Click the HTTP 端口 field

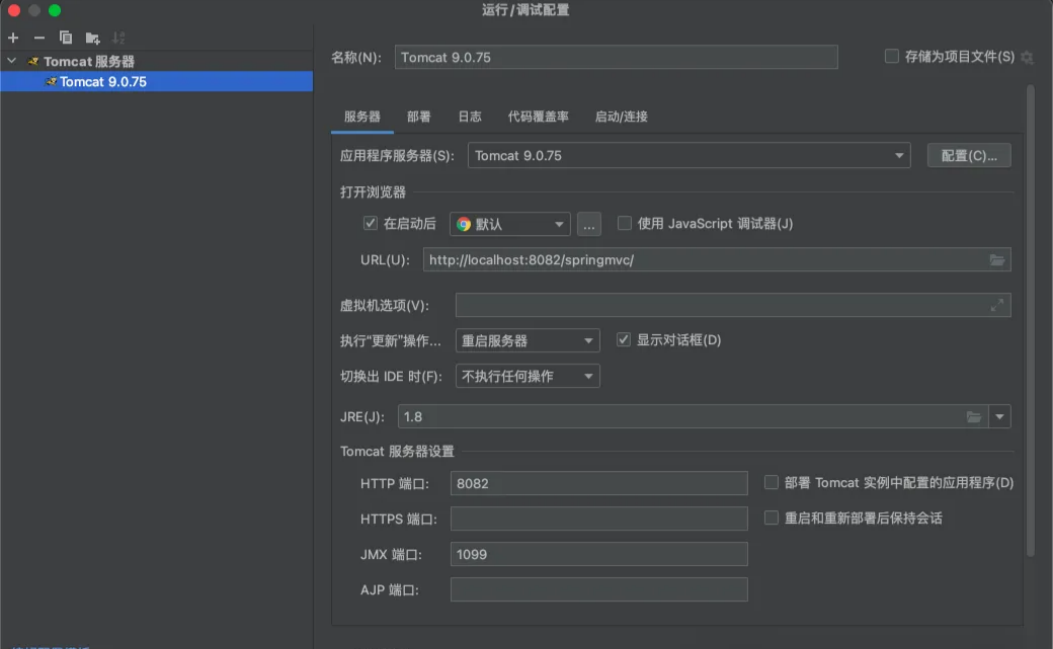pyautogui.click(x=599, y=483)
